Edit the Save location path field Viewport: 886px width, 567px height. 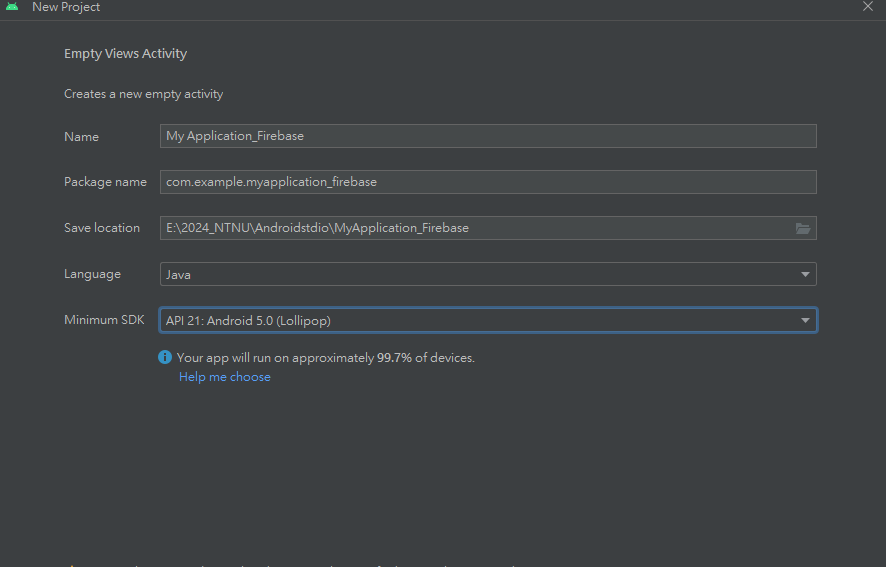tap(475, 228)
